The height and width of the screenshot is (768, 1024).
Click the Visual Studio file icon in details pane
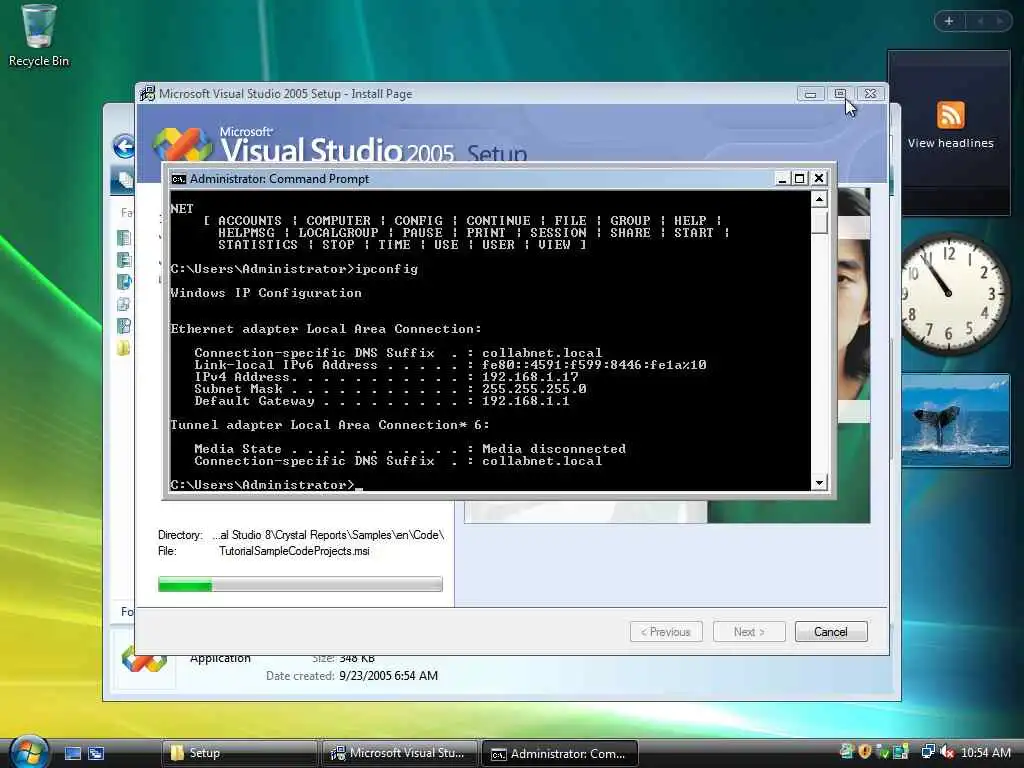[x=144, y=661]
